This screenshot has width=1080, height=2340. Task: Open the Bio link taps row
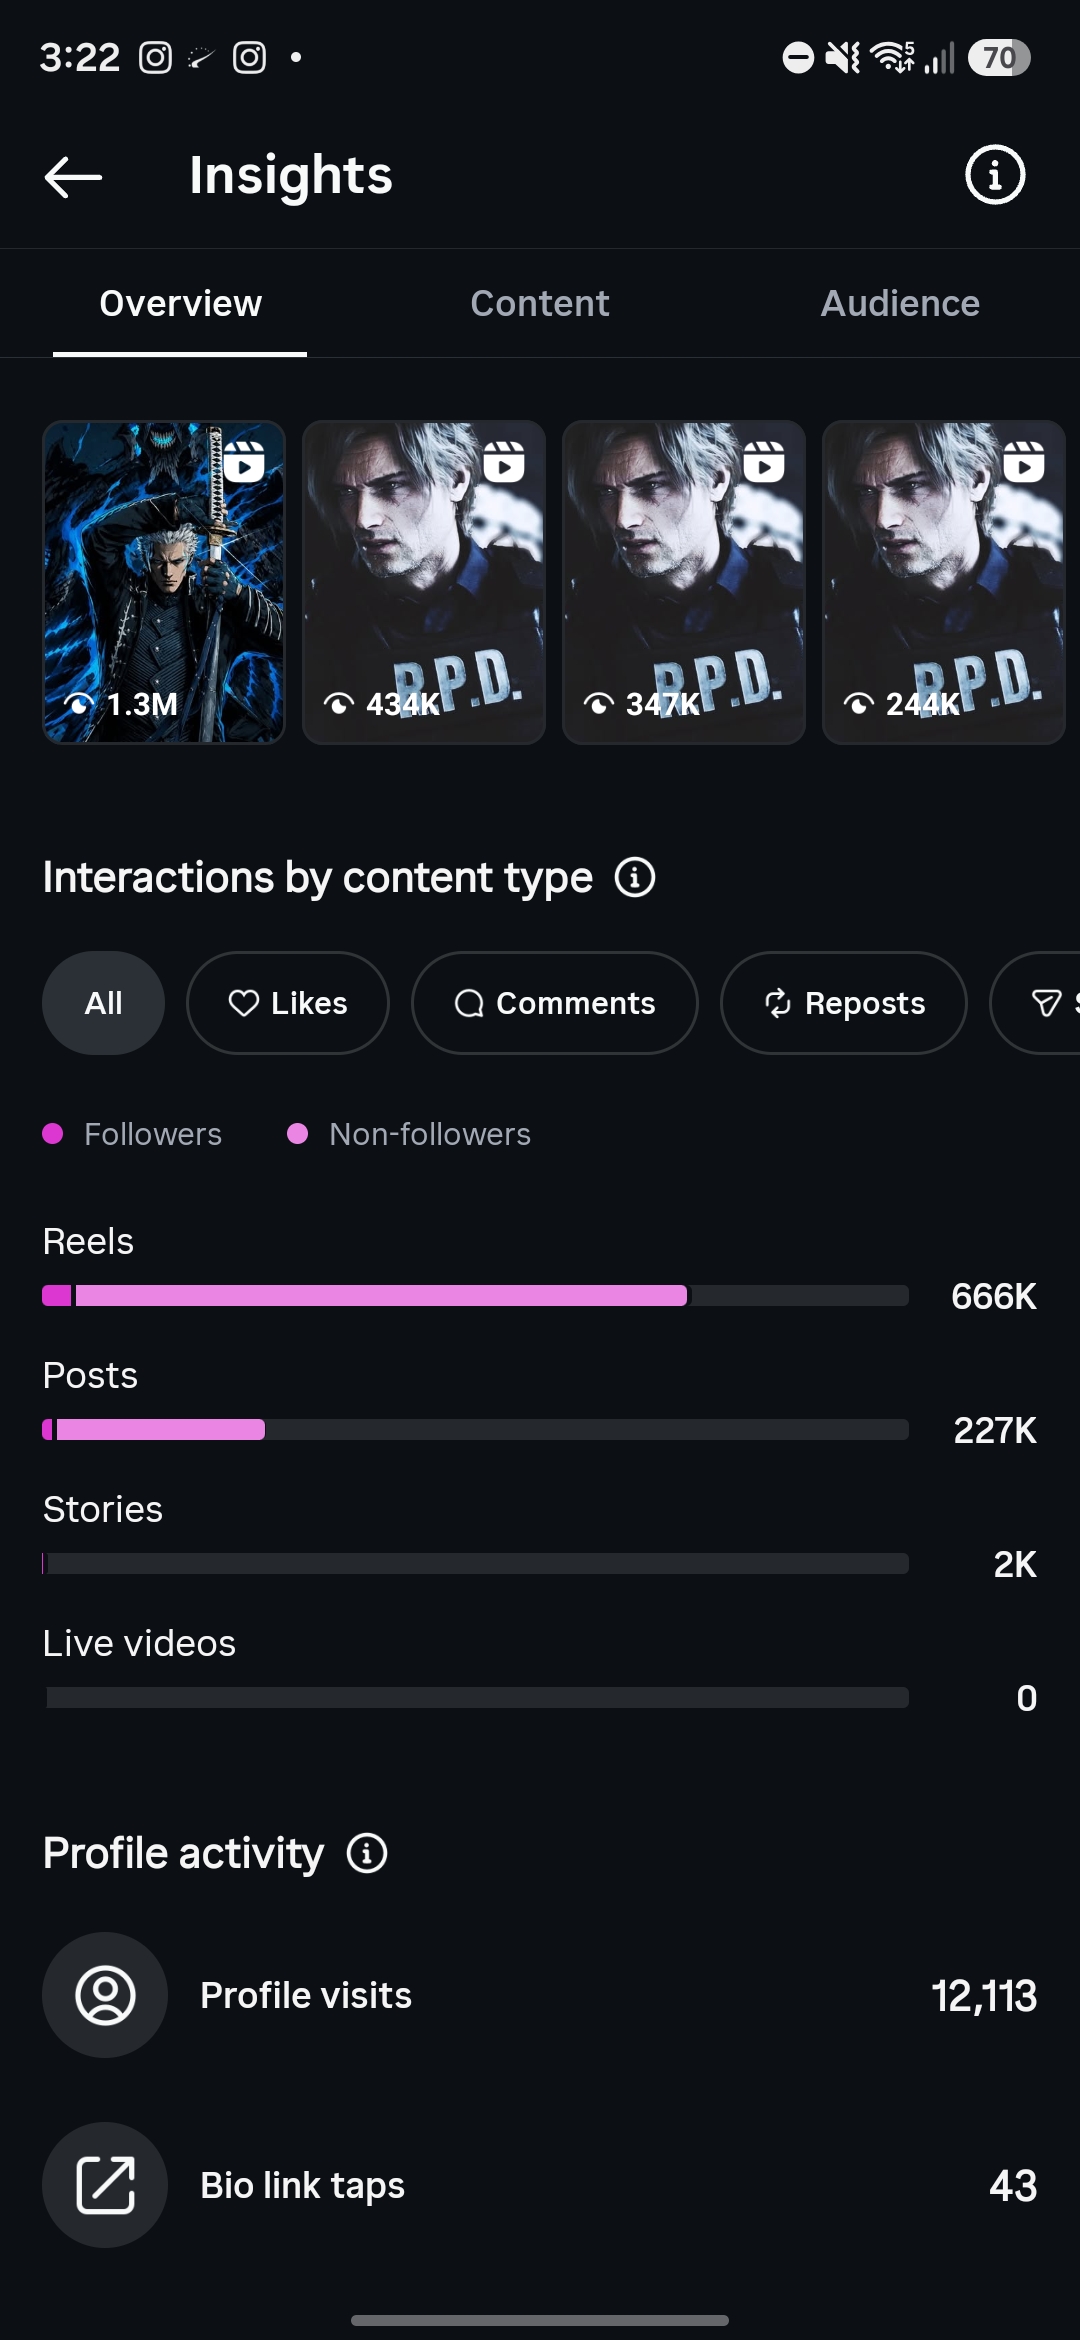coord(540,2185)
